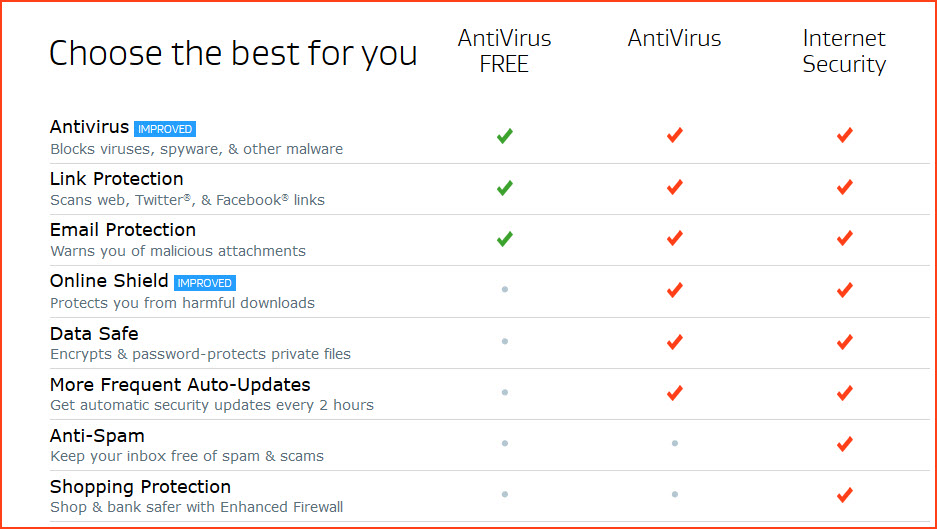This screenshot has height=529, width=937.
Task: Click green checkmark for Antivirus in AntiVirus FREE
Action: point(504,136)
